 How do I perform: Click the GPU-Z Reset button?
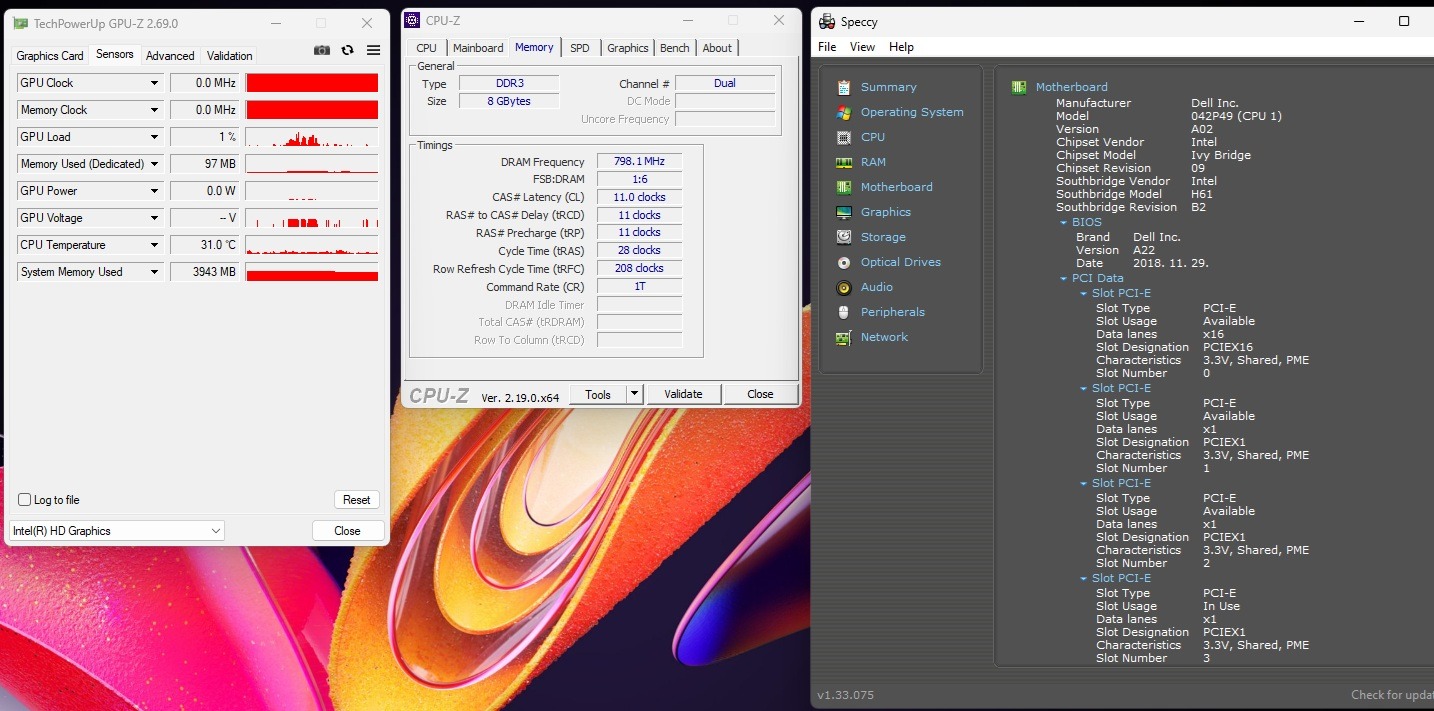pos(357,500)
